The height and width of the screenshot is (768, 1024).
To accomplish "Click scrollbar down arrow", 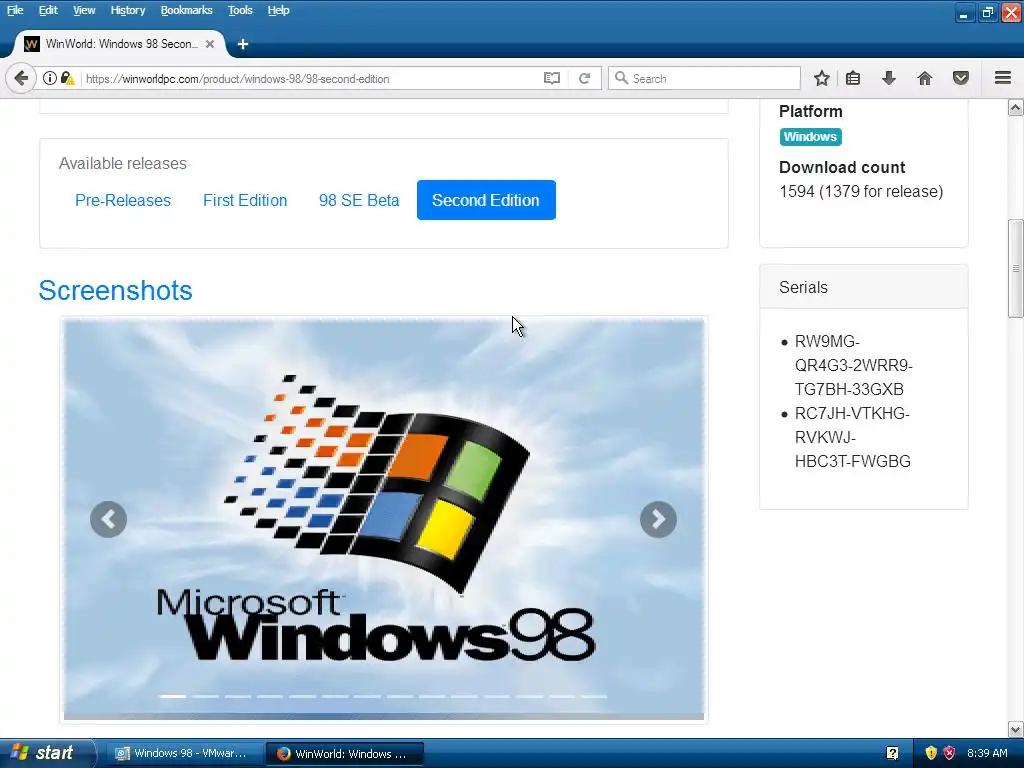I will (x=1016, y=729).
